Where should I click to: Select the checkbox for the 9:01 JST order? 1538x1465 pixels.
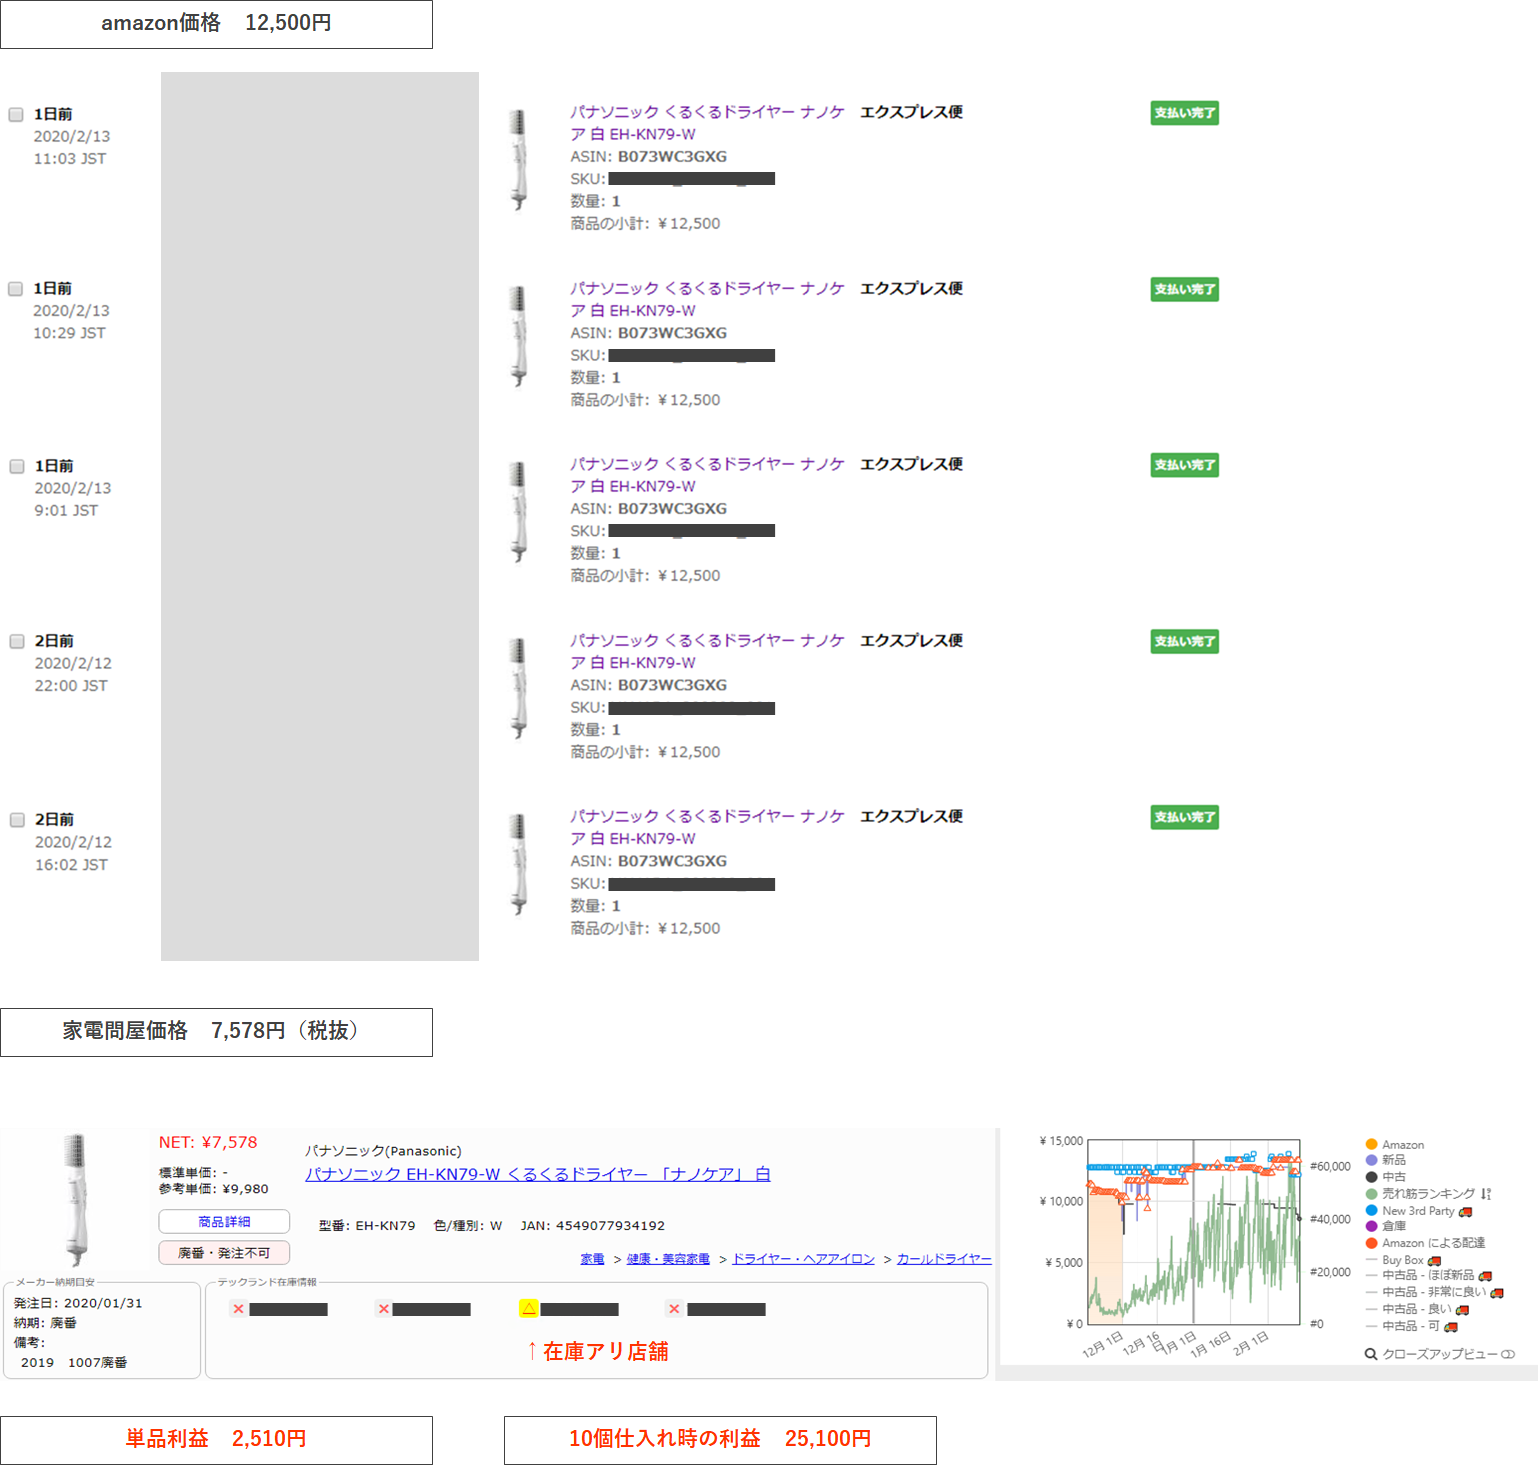tap(17, 466)
